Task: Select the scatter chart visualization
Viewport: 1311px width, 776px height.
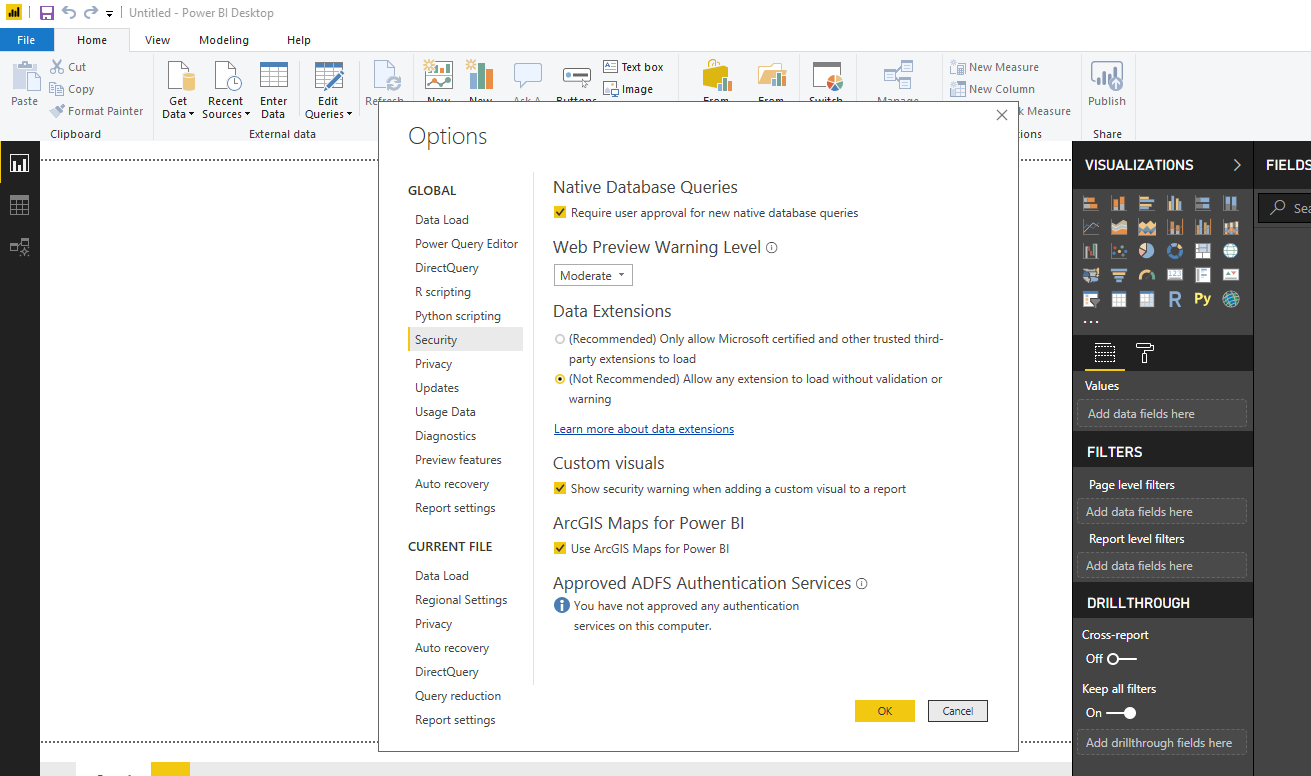Action: click(x=1119, y=251)
